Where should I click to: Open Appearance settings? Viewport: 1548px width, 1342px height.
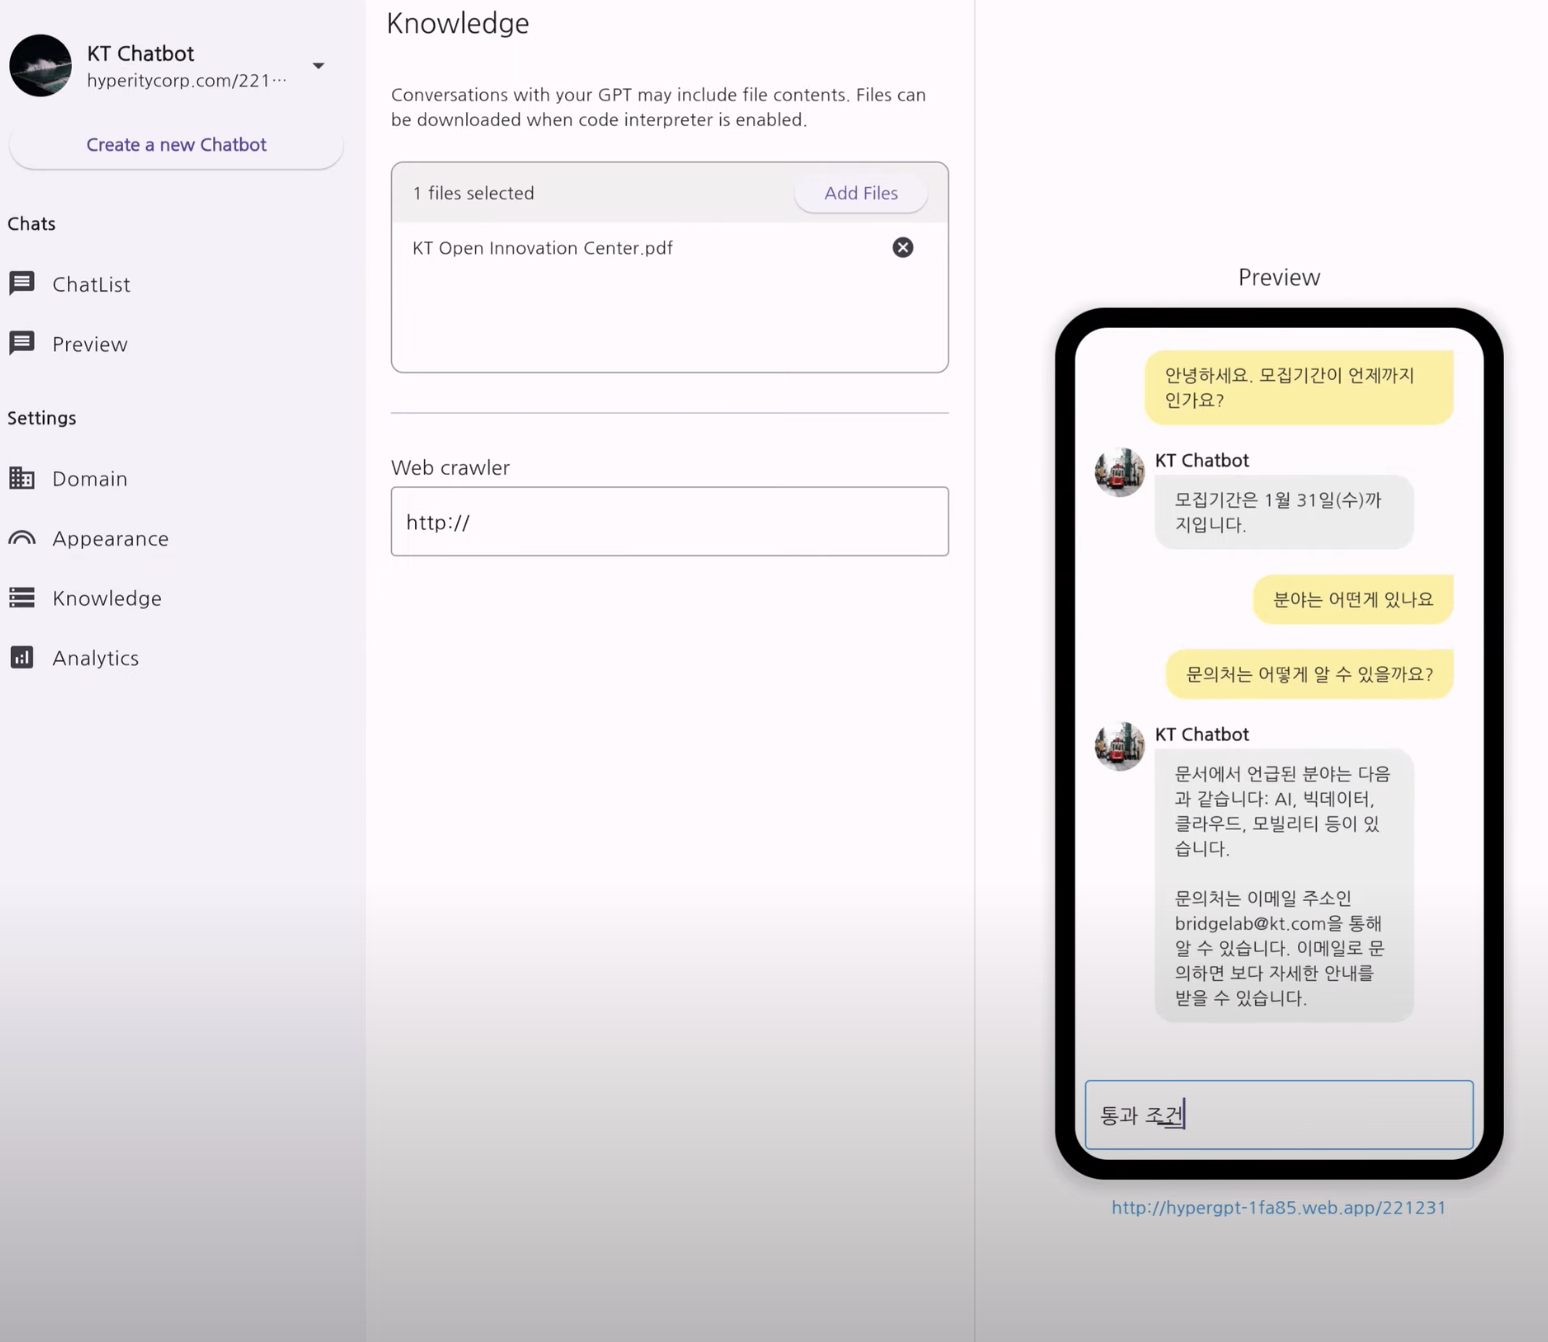click(110, 538)
